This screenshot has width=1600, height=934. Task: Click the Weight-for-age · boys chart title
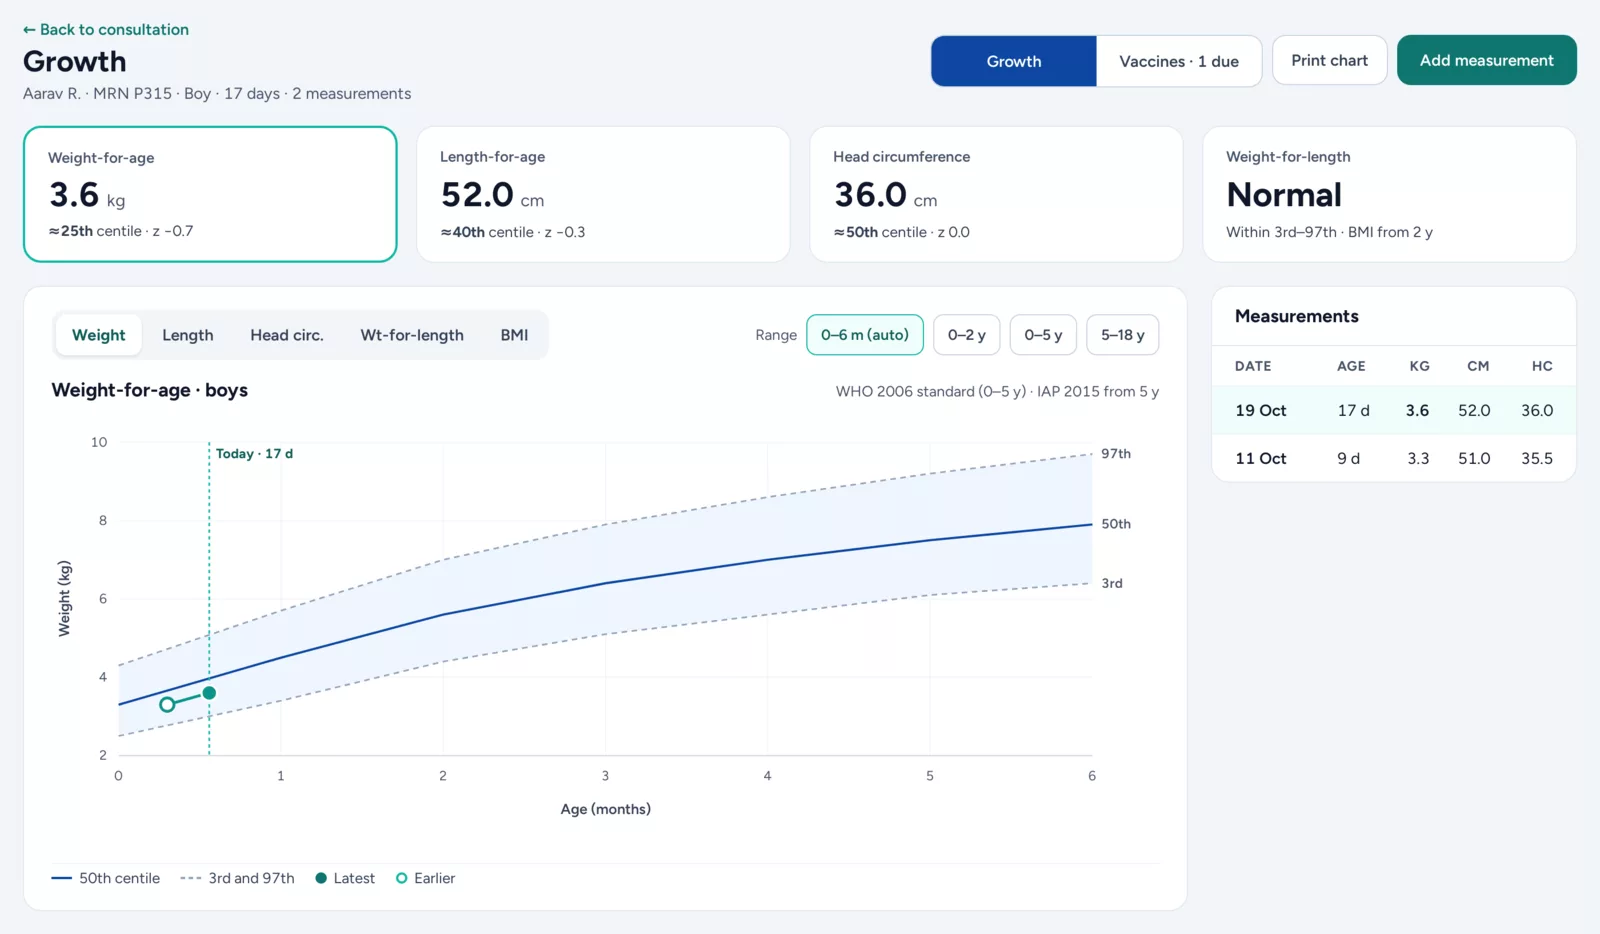pyautogui.click(x=150, y=390)
